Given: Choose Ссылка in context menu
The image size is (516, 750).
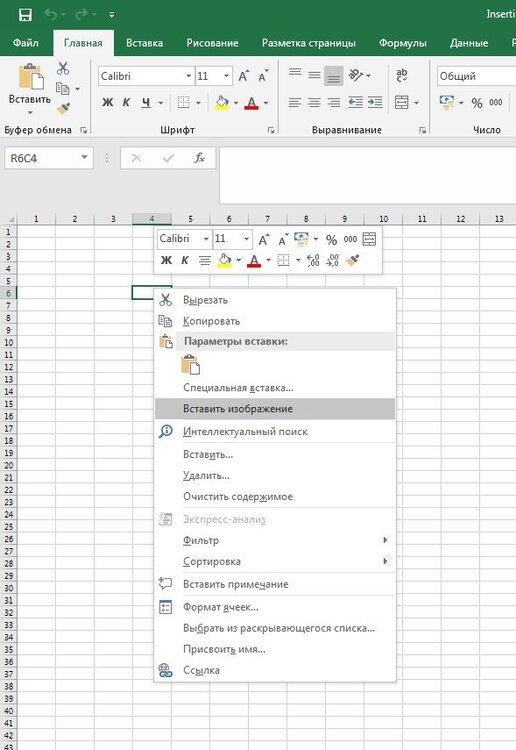Looking at the screenshot, I should click(275, 670).
